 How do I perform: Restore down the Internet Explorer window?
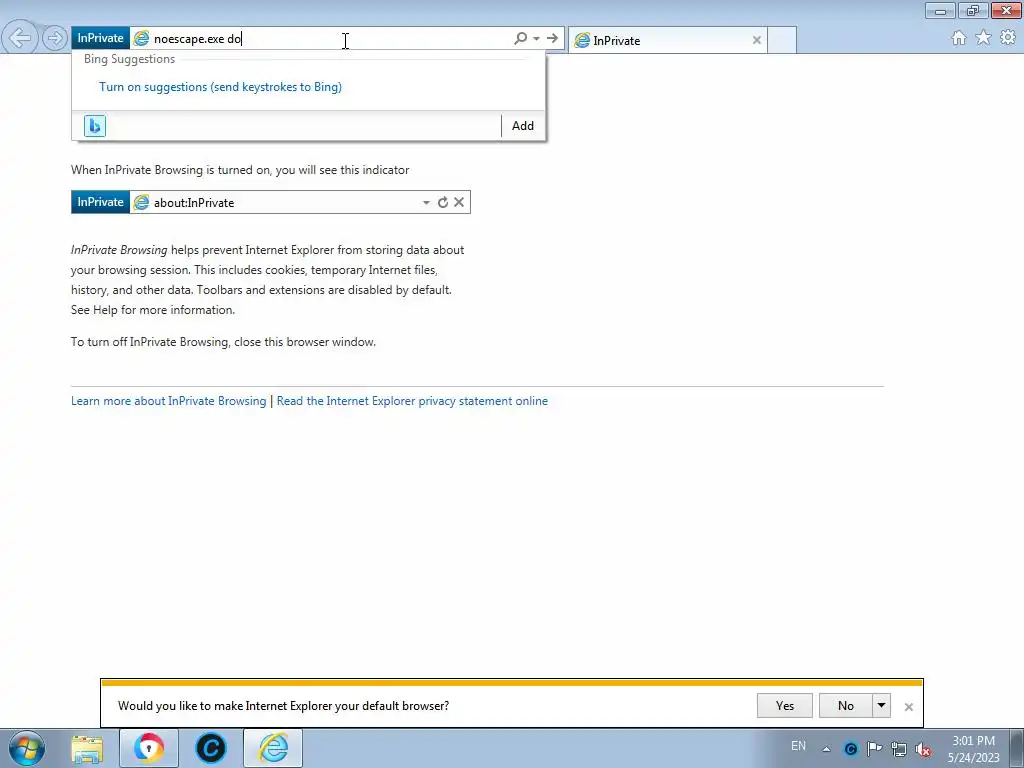tap(973, 10)
